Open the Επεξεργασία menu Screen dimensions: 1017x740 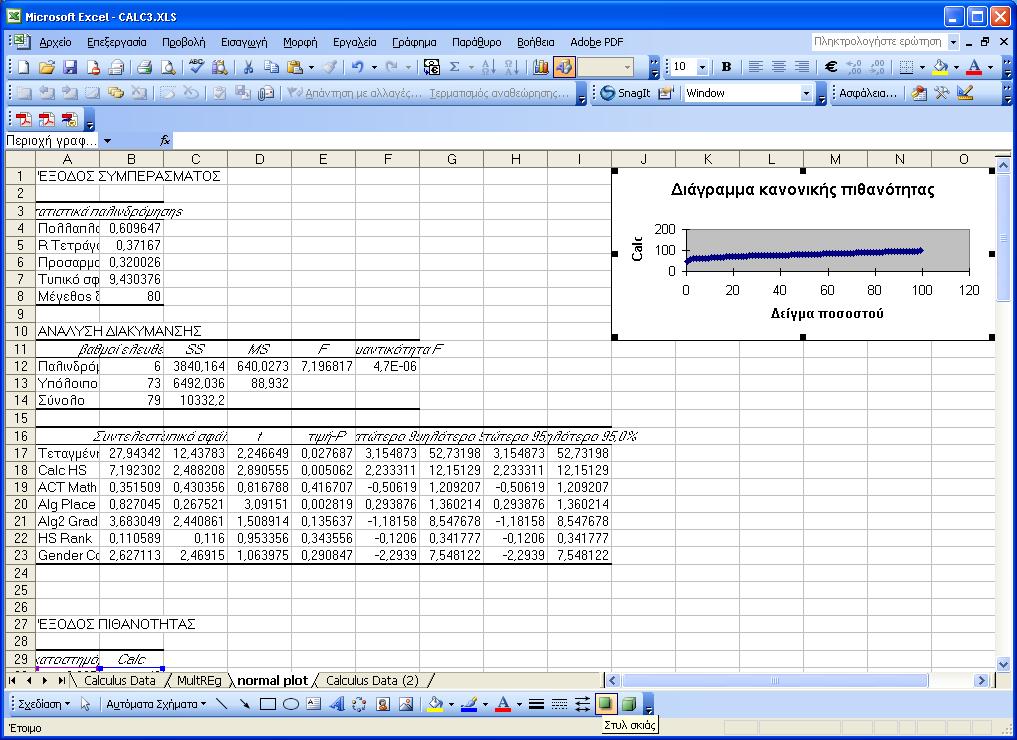click(117, 42)
